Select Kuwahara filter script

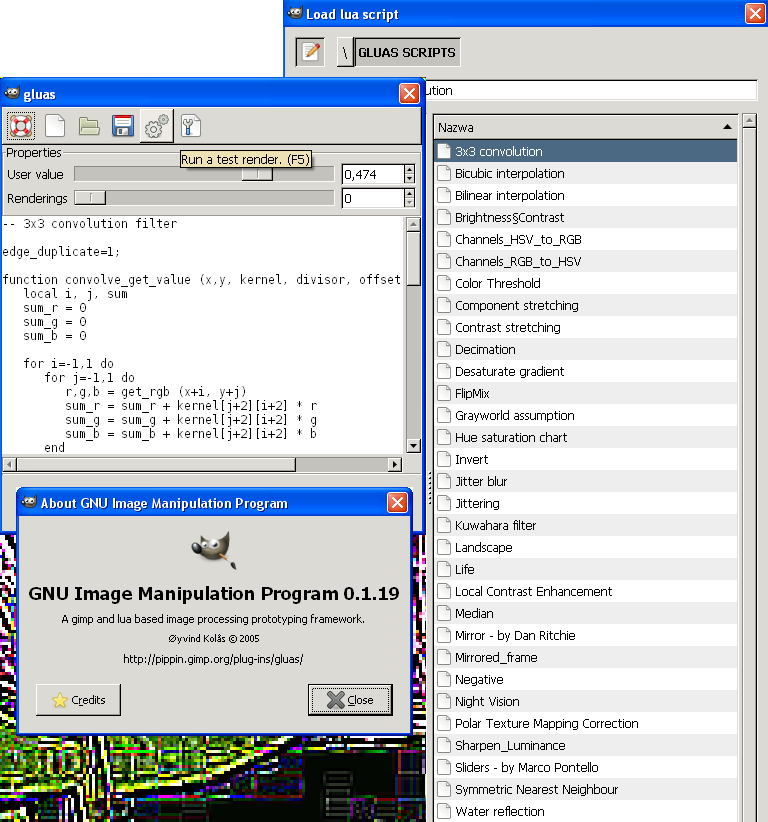pos(585,526)
